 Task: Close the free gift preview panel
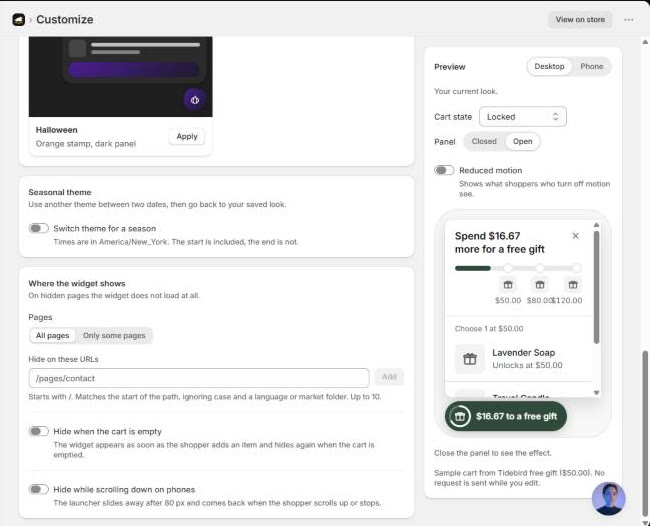(575, 236)
